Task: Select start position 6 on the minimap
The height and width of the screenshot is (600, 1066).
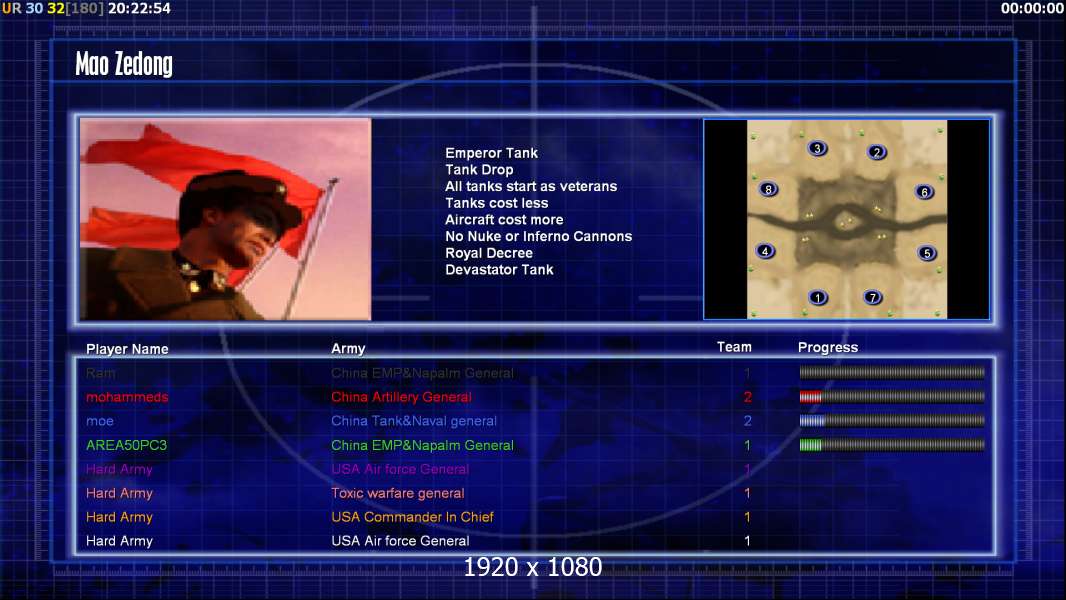Action: (925, 192)
